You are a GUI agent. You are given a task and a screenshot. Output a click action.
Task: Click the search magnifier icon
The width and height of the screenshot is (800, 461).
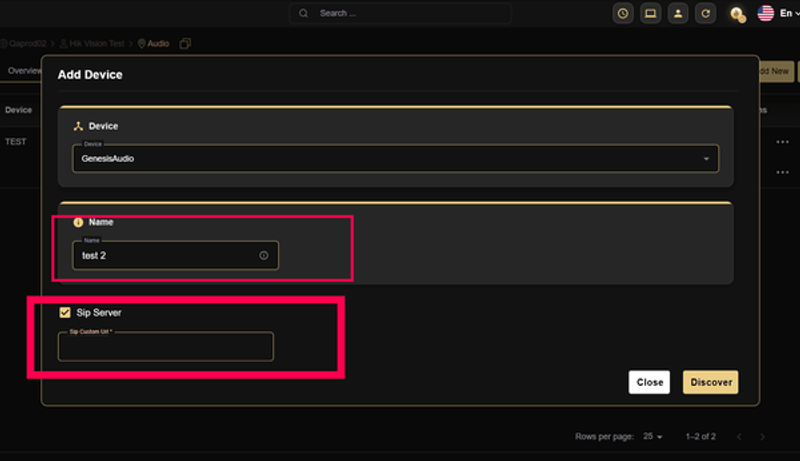304,13
